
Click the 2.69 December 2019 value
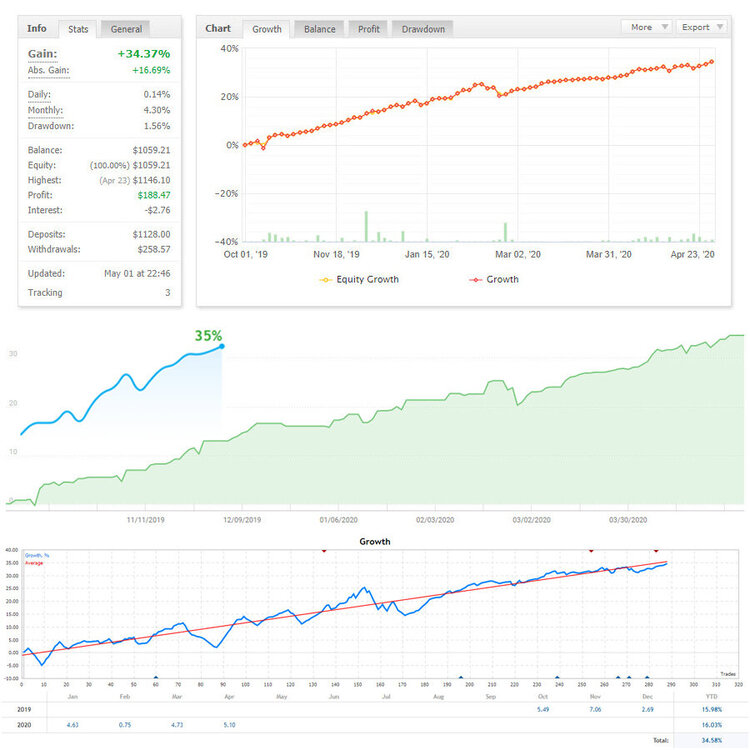pos(647,709)
